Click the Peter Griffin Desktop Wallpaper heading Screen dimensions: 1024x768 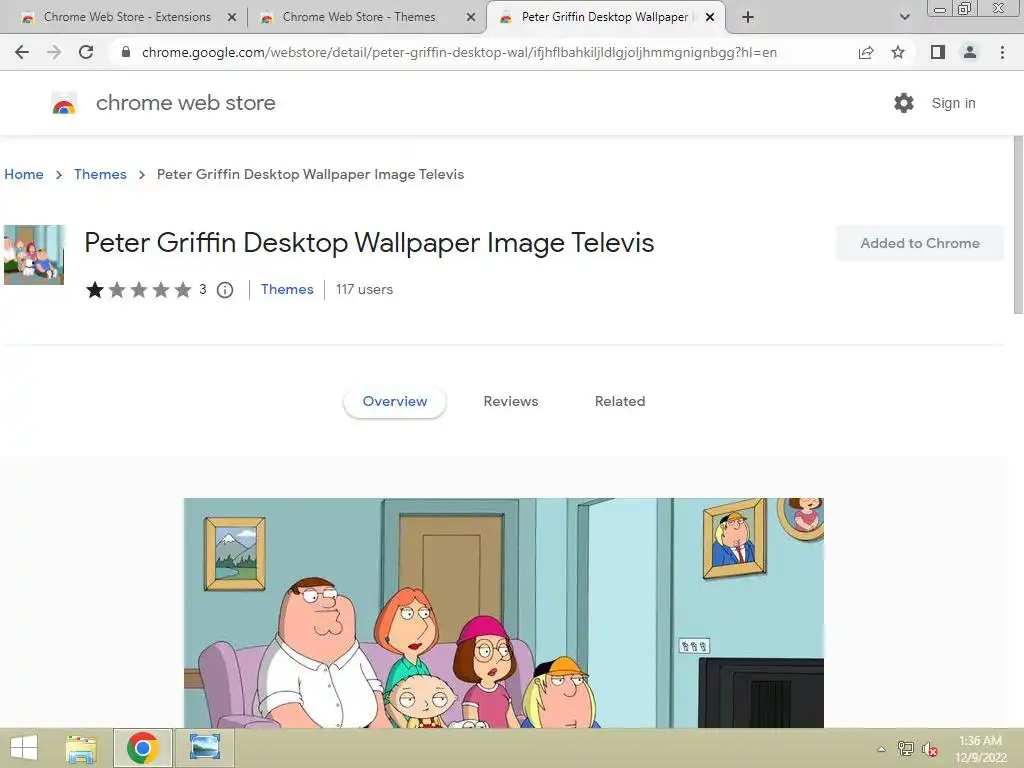369,242
